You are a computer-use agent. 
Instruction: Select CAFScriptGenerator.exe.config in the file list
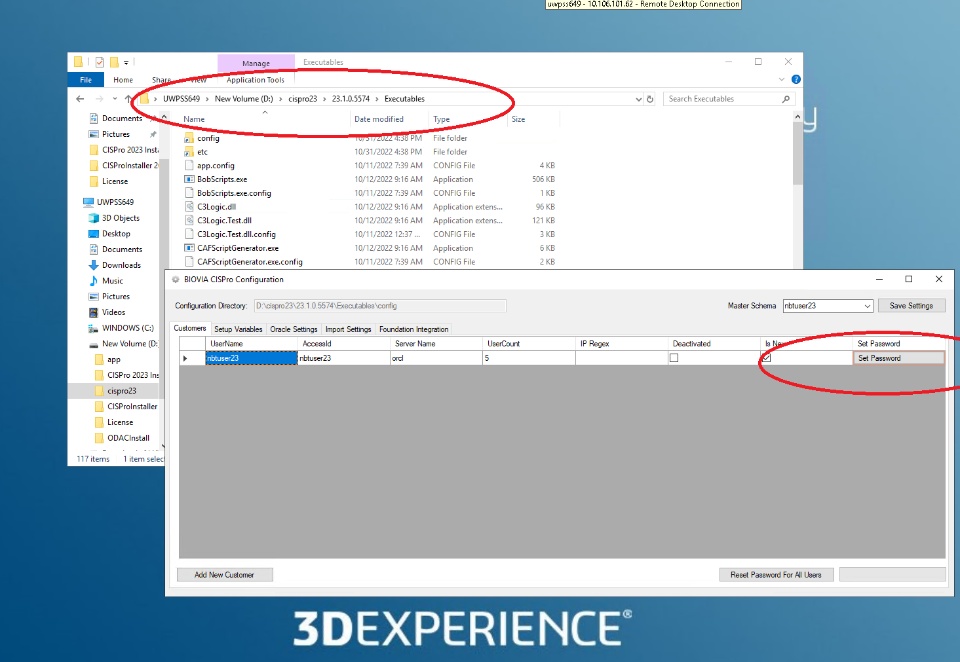click(x=250, y=261)
